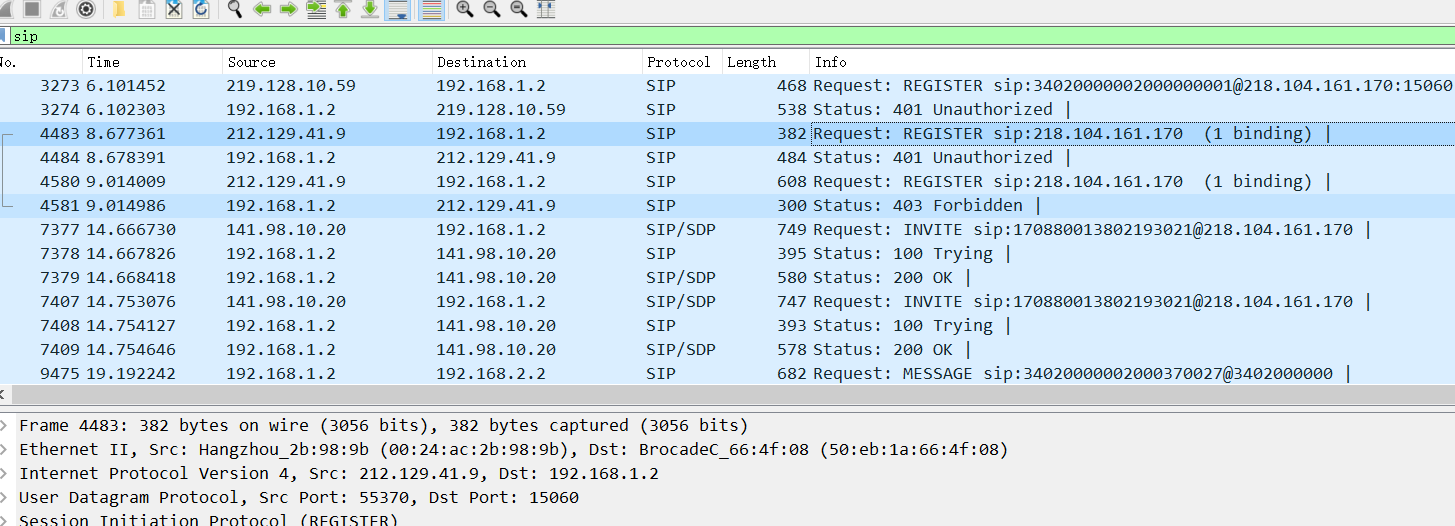Toggle packet list colorization
Viewport: 1455px width, 526px height.
point(431,9)
